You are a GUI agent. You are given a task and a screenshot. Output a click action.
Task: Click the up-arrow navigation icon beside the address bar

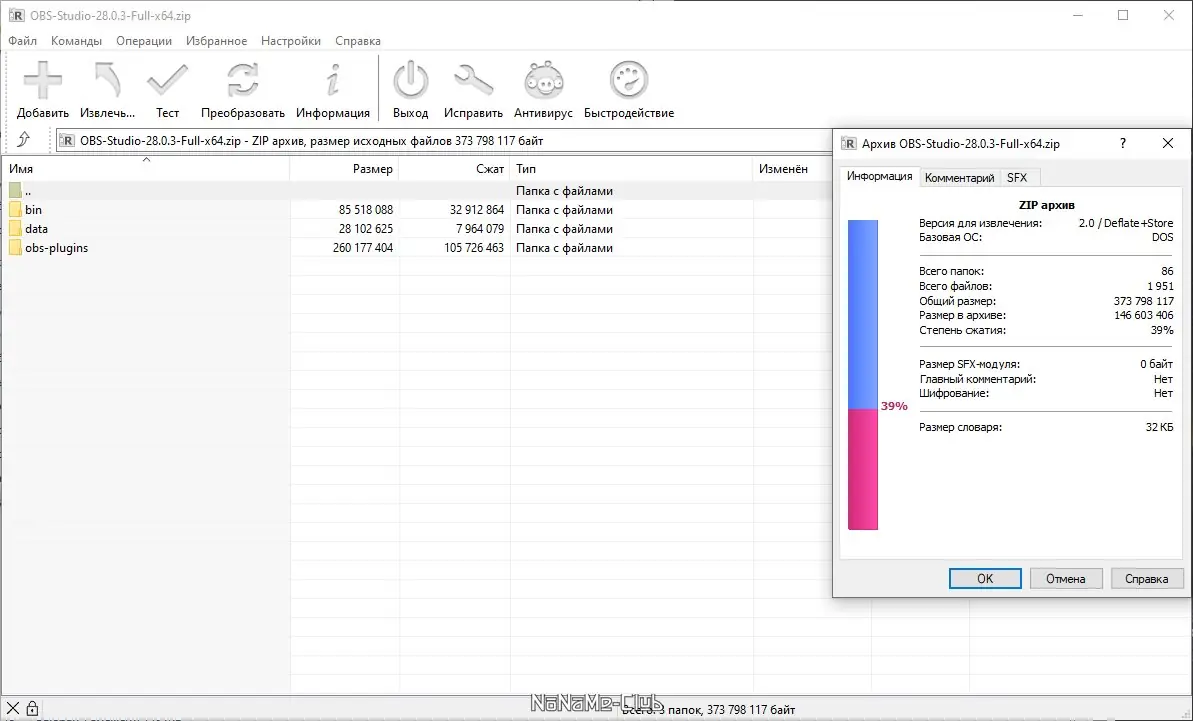25,140
